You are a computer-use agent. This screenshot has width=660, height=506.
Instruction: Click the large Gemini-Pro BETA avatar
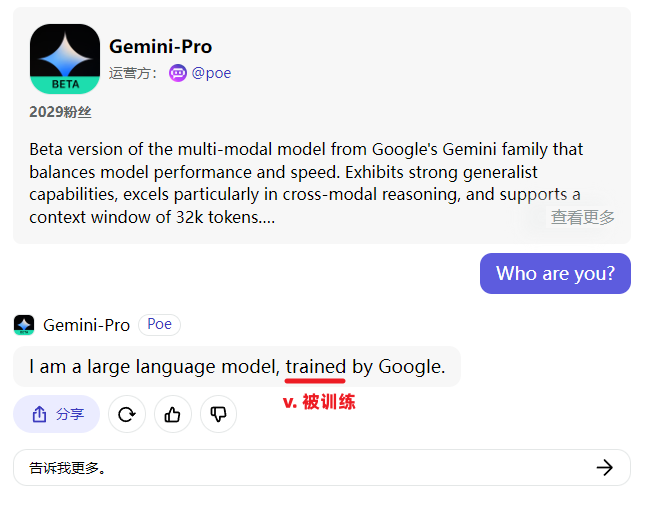65,59
